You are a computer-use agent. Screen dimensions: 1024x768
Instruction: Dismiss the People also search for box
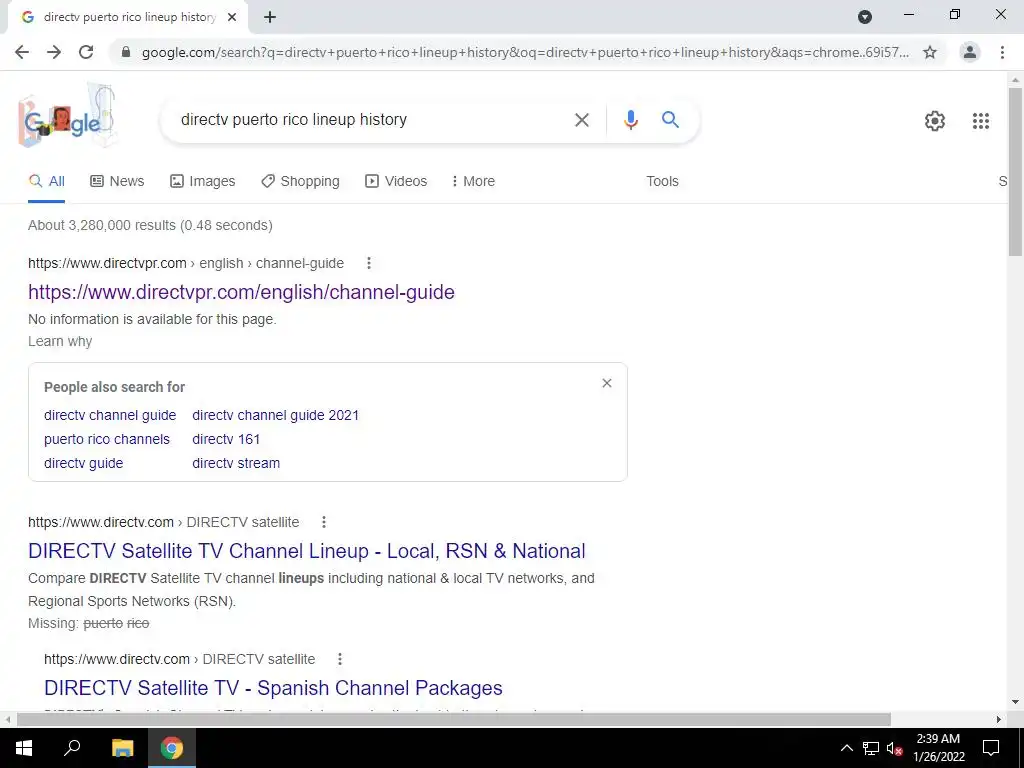tap(607, 383)
